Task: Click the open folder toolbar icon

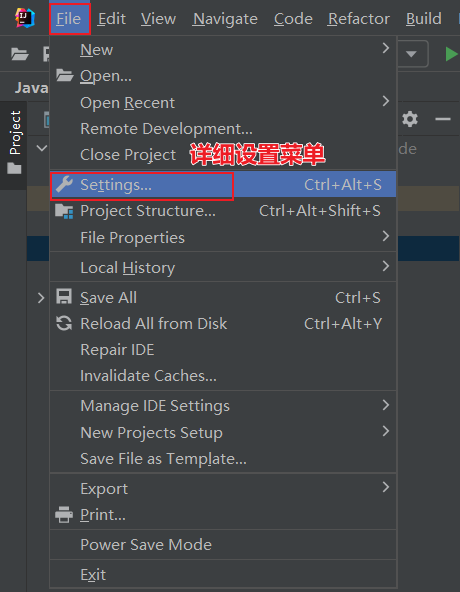Action: click(x=20, y=54)
